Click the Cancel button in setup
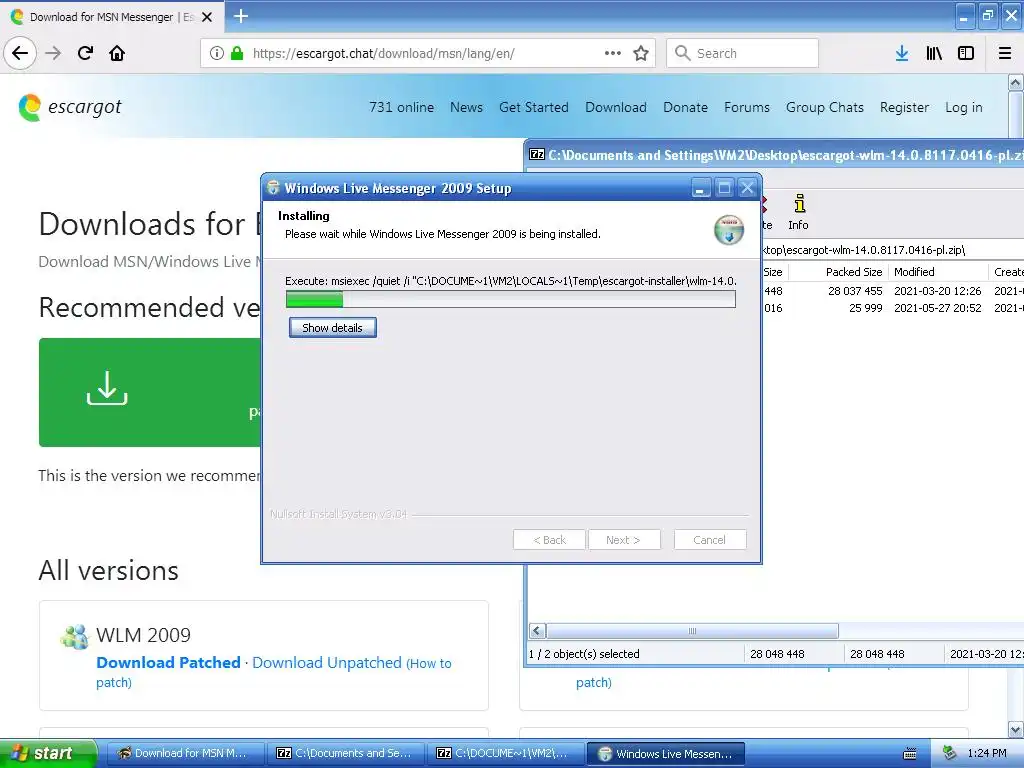Image resolution: width=1024 pixels, height=768 pixels. 709,540
